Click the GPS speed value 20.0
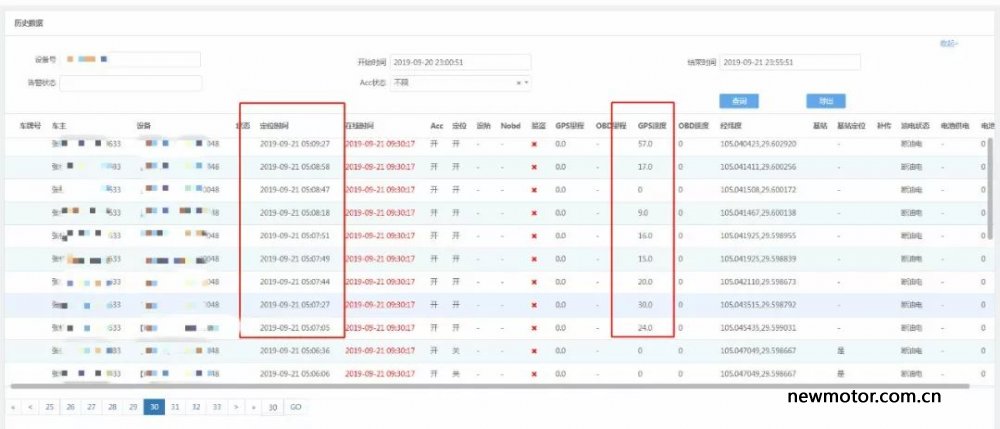 tap(645, 282)
